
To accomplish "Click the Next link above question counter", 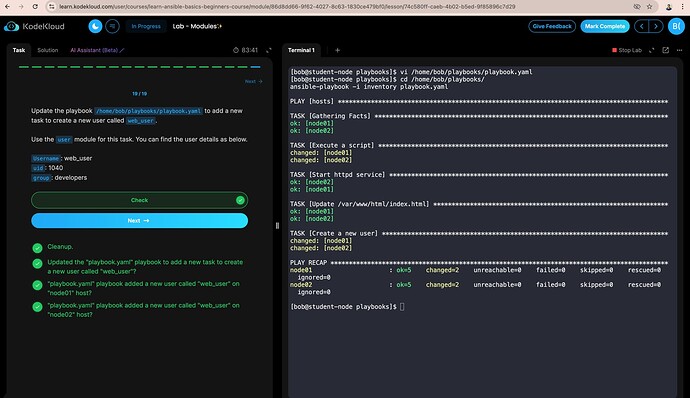I will 253,81.
